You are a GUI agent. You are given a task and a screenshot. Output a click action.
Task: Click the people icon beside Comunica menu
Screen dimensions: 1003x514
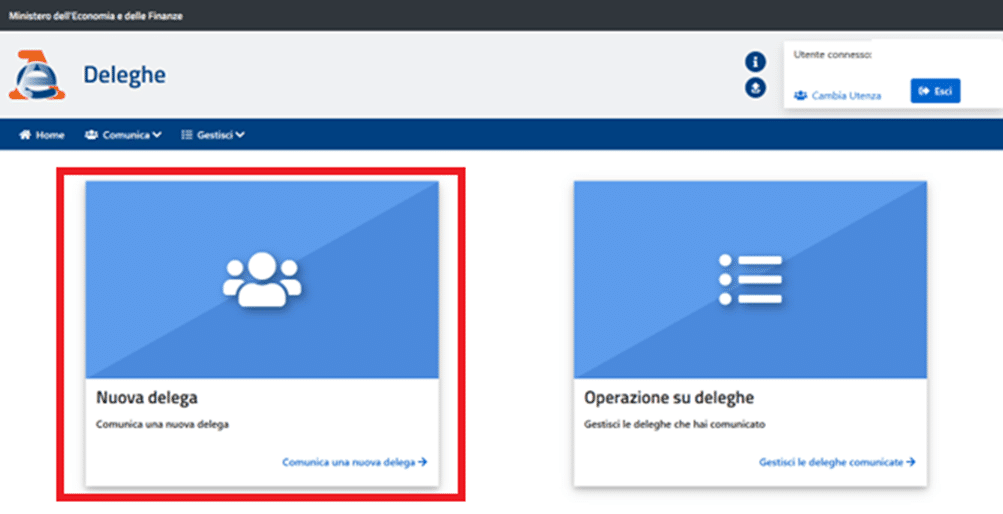(91, 135)
